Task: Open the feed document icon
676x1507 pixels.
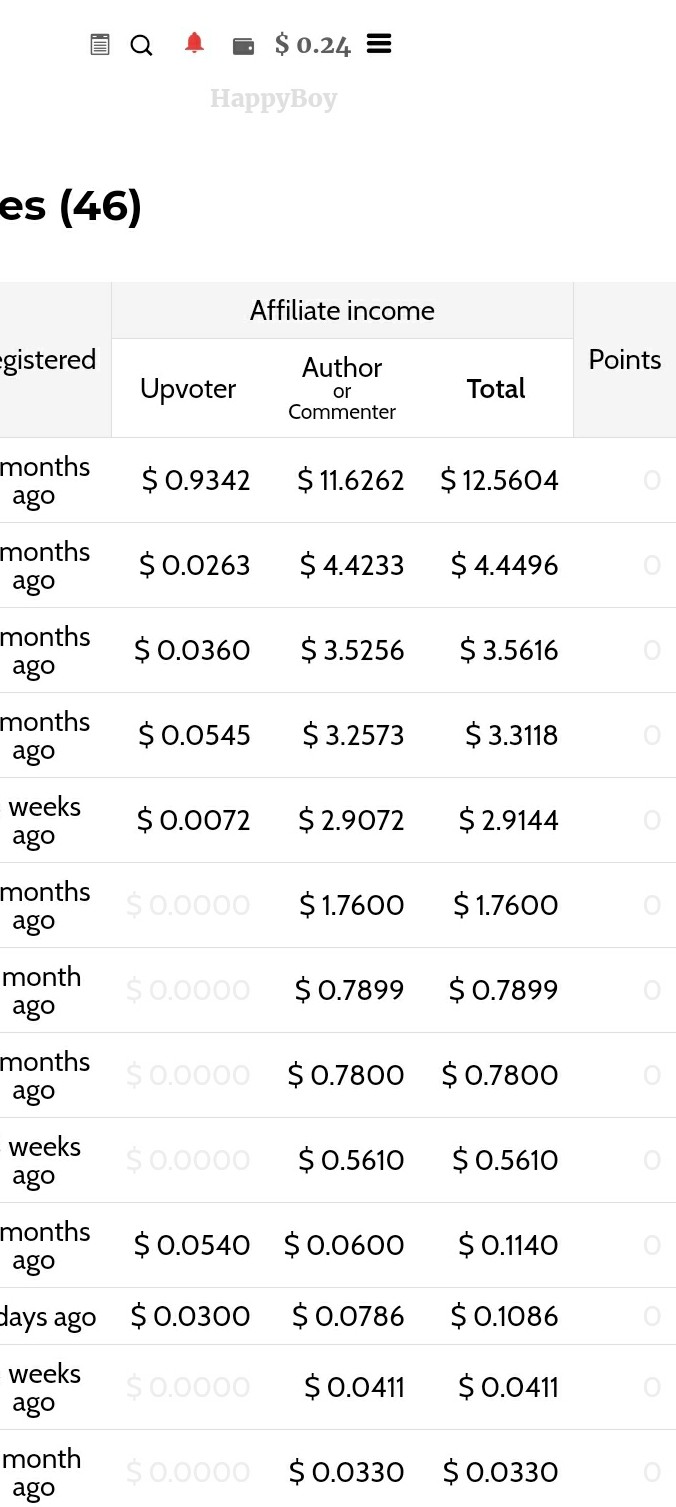Action: [x=100, y=44]
